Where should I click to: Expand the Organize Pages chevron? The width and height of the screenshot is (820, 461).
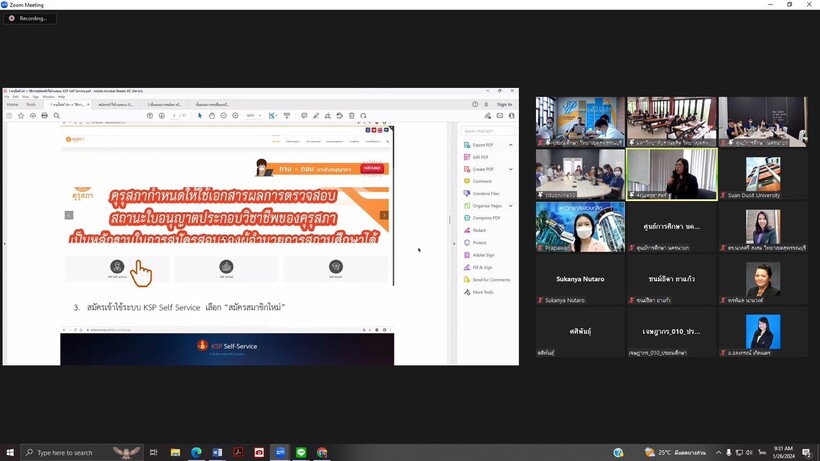point(511,206)
